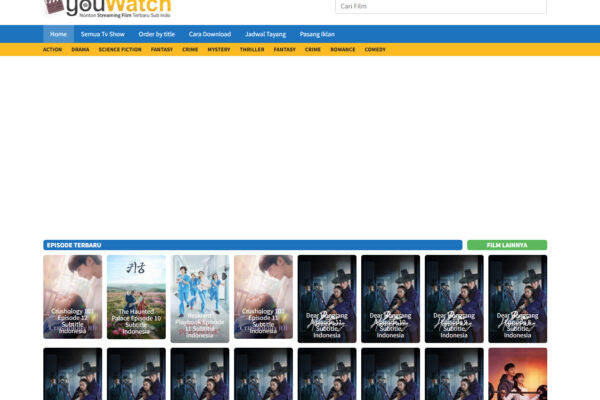
Task: Click the youWatch clapperboard logo
Action: (x=108, y=8)
